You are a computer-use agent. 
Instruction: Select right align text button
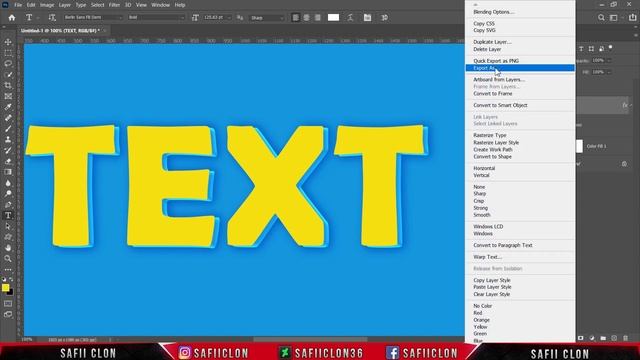[318, 18]
